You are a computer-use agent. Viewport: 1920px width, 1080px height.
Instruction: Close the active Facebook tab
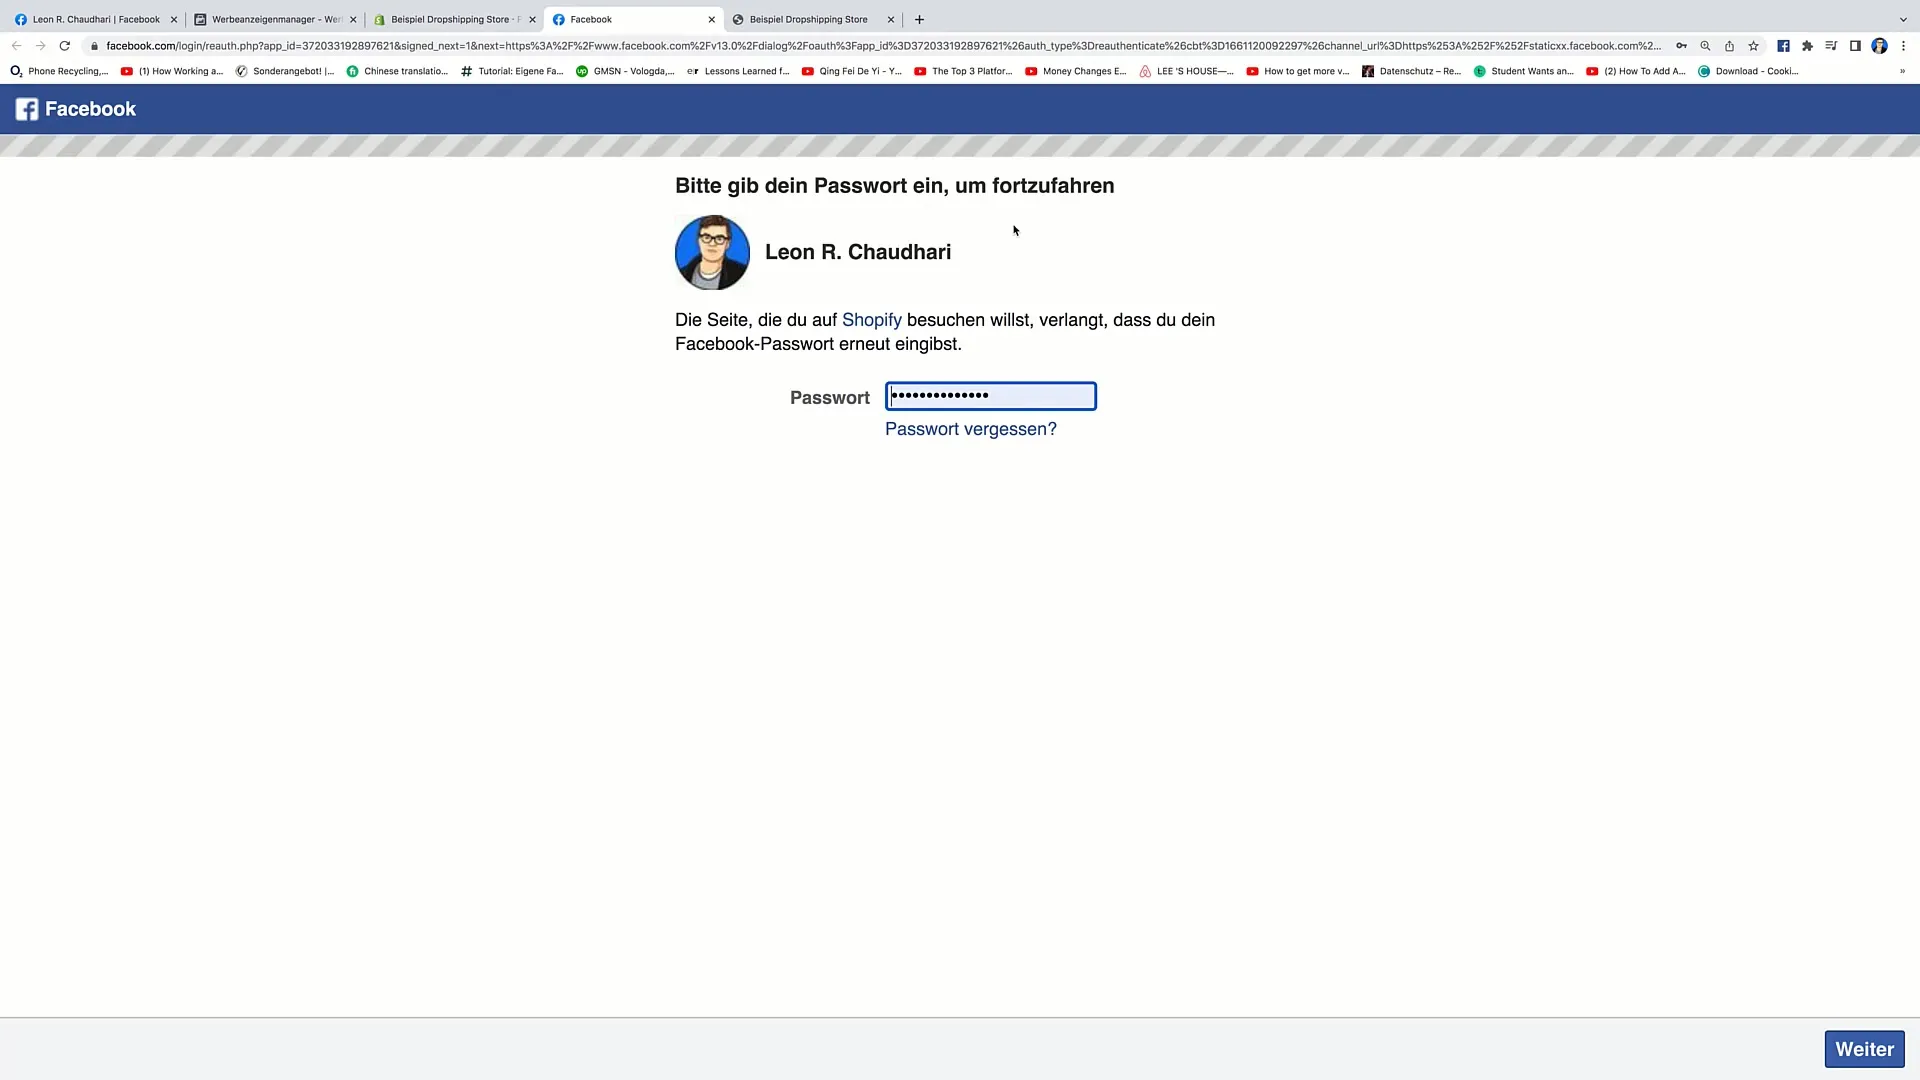(712, 19)
